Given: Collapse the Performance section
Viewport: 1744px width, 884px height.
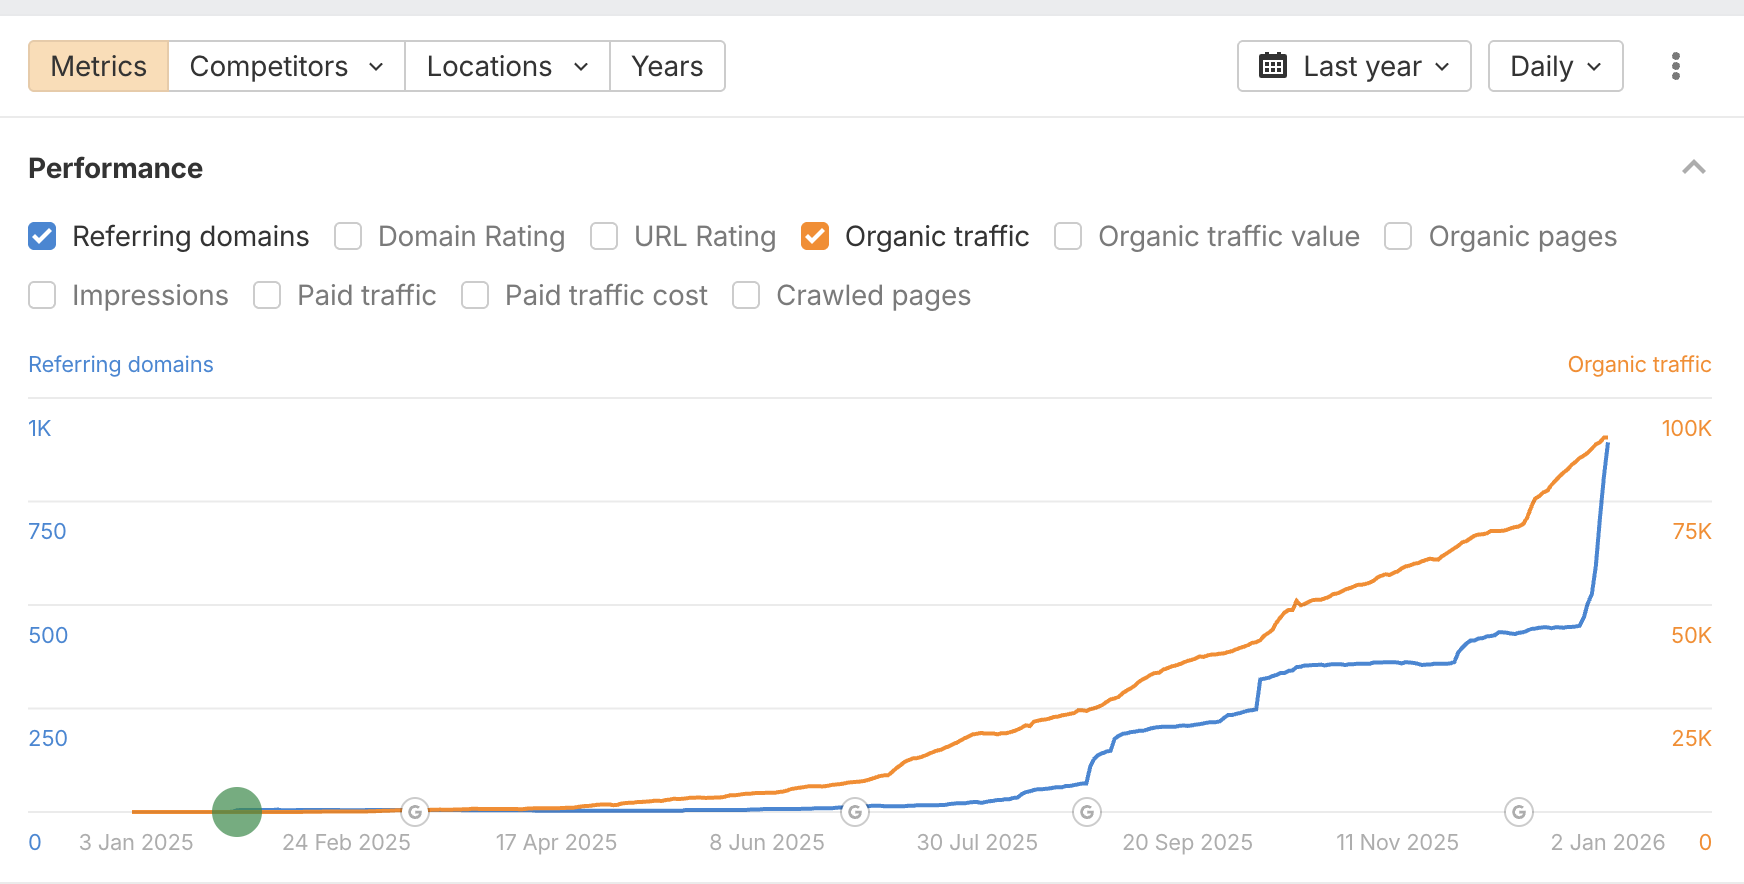Looking at the screenshot, I should tap(1693, 166).
